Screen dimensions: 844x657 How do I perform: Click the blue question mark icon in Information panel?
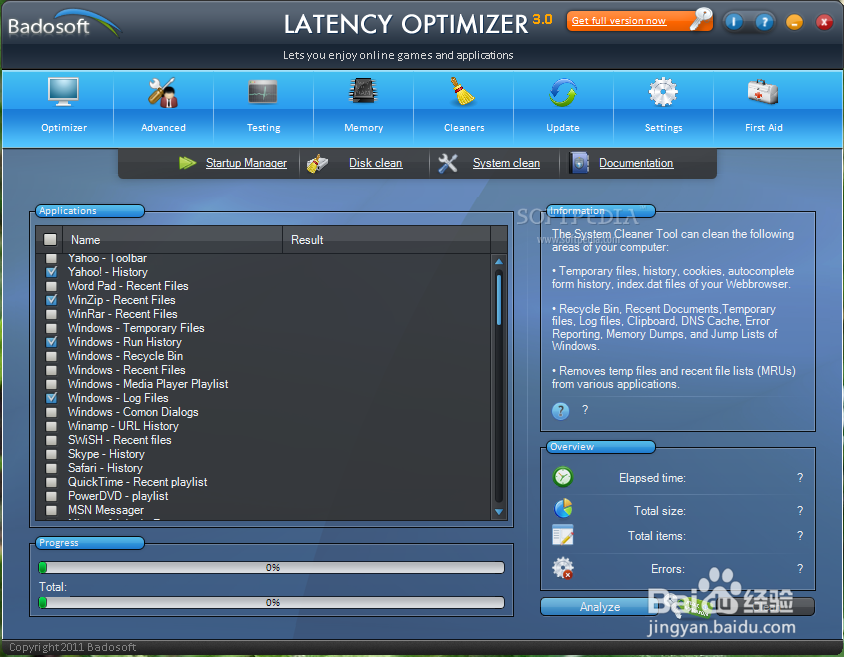560,411
